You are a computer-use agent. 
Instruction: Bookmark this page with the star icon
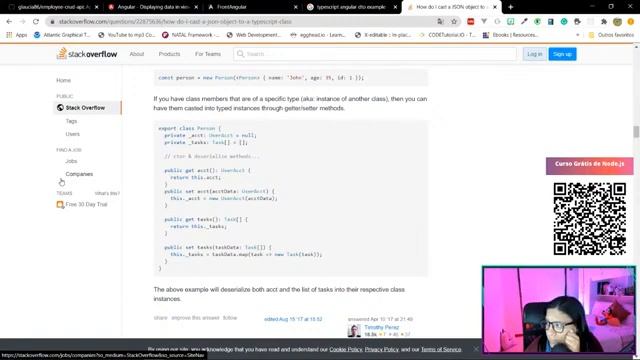454,22
